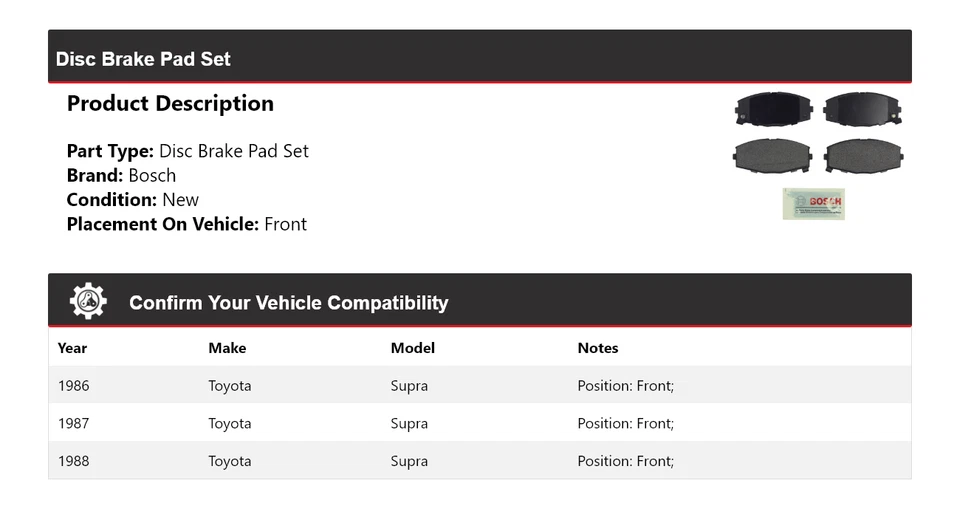Screen dimensions: 960x517
Task: Select the bottom-right brake pad image
Action: pos(862,156)
